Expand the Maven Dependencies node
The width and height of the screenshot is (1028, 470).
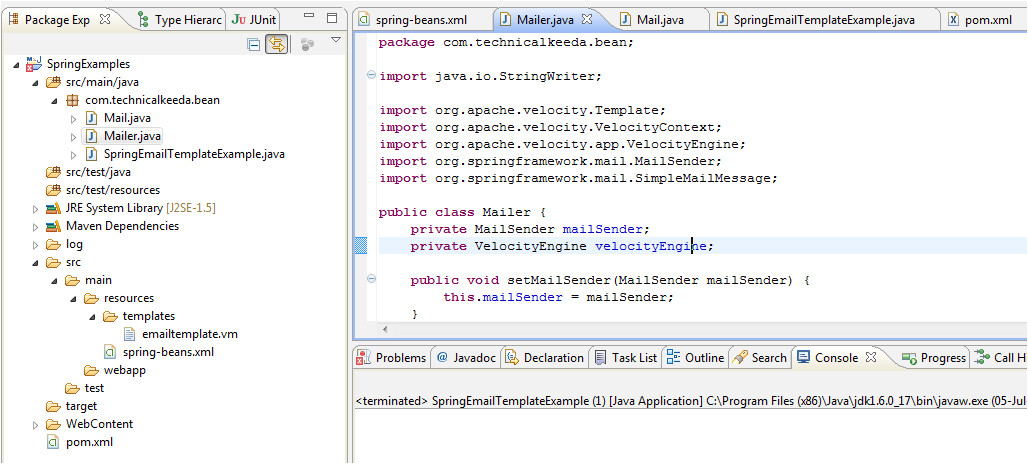tap(35, 227)
